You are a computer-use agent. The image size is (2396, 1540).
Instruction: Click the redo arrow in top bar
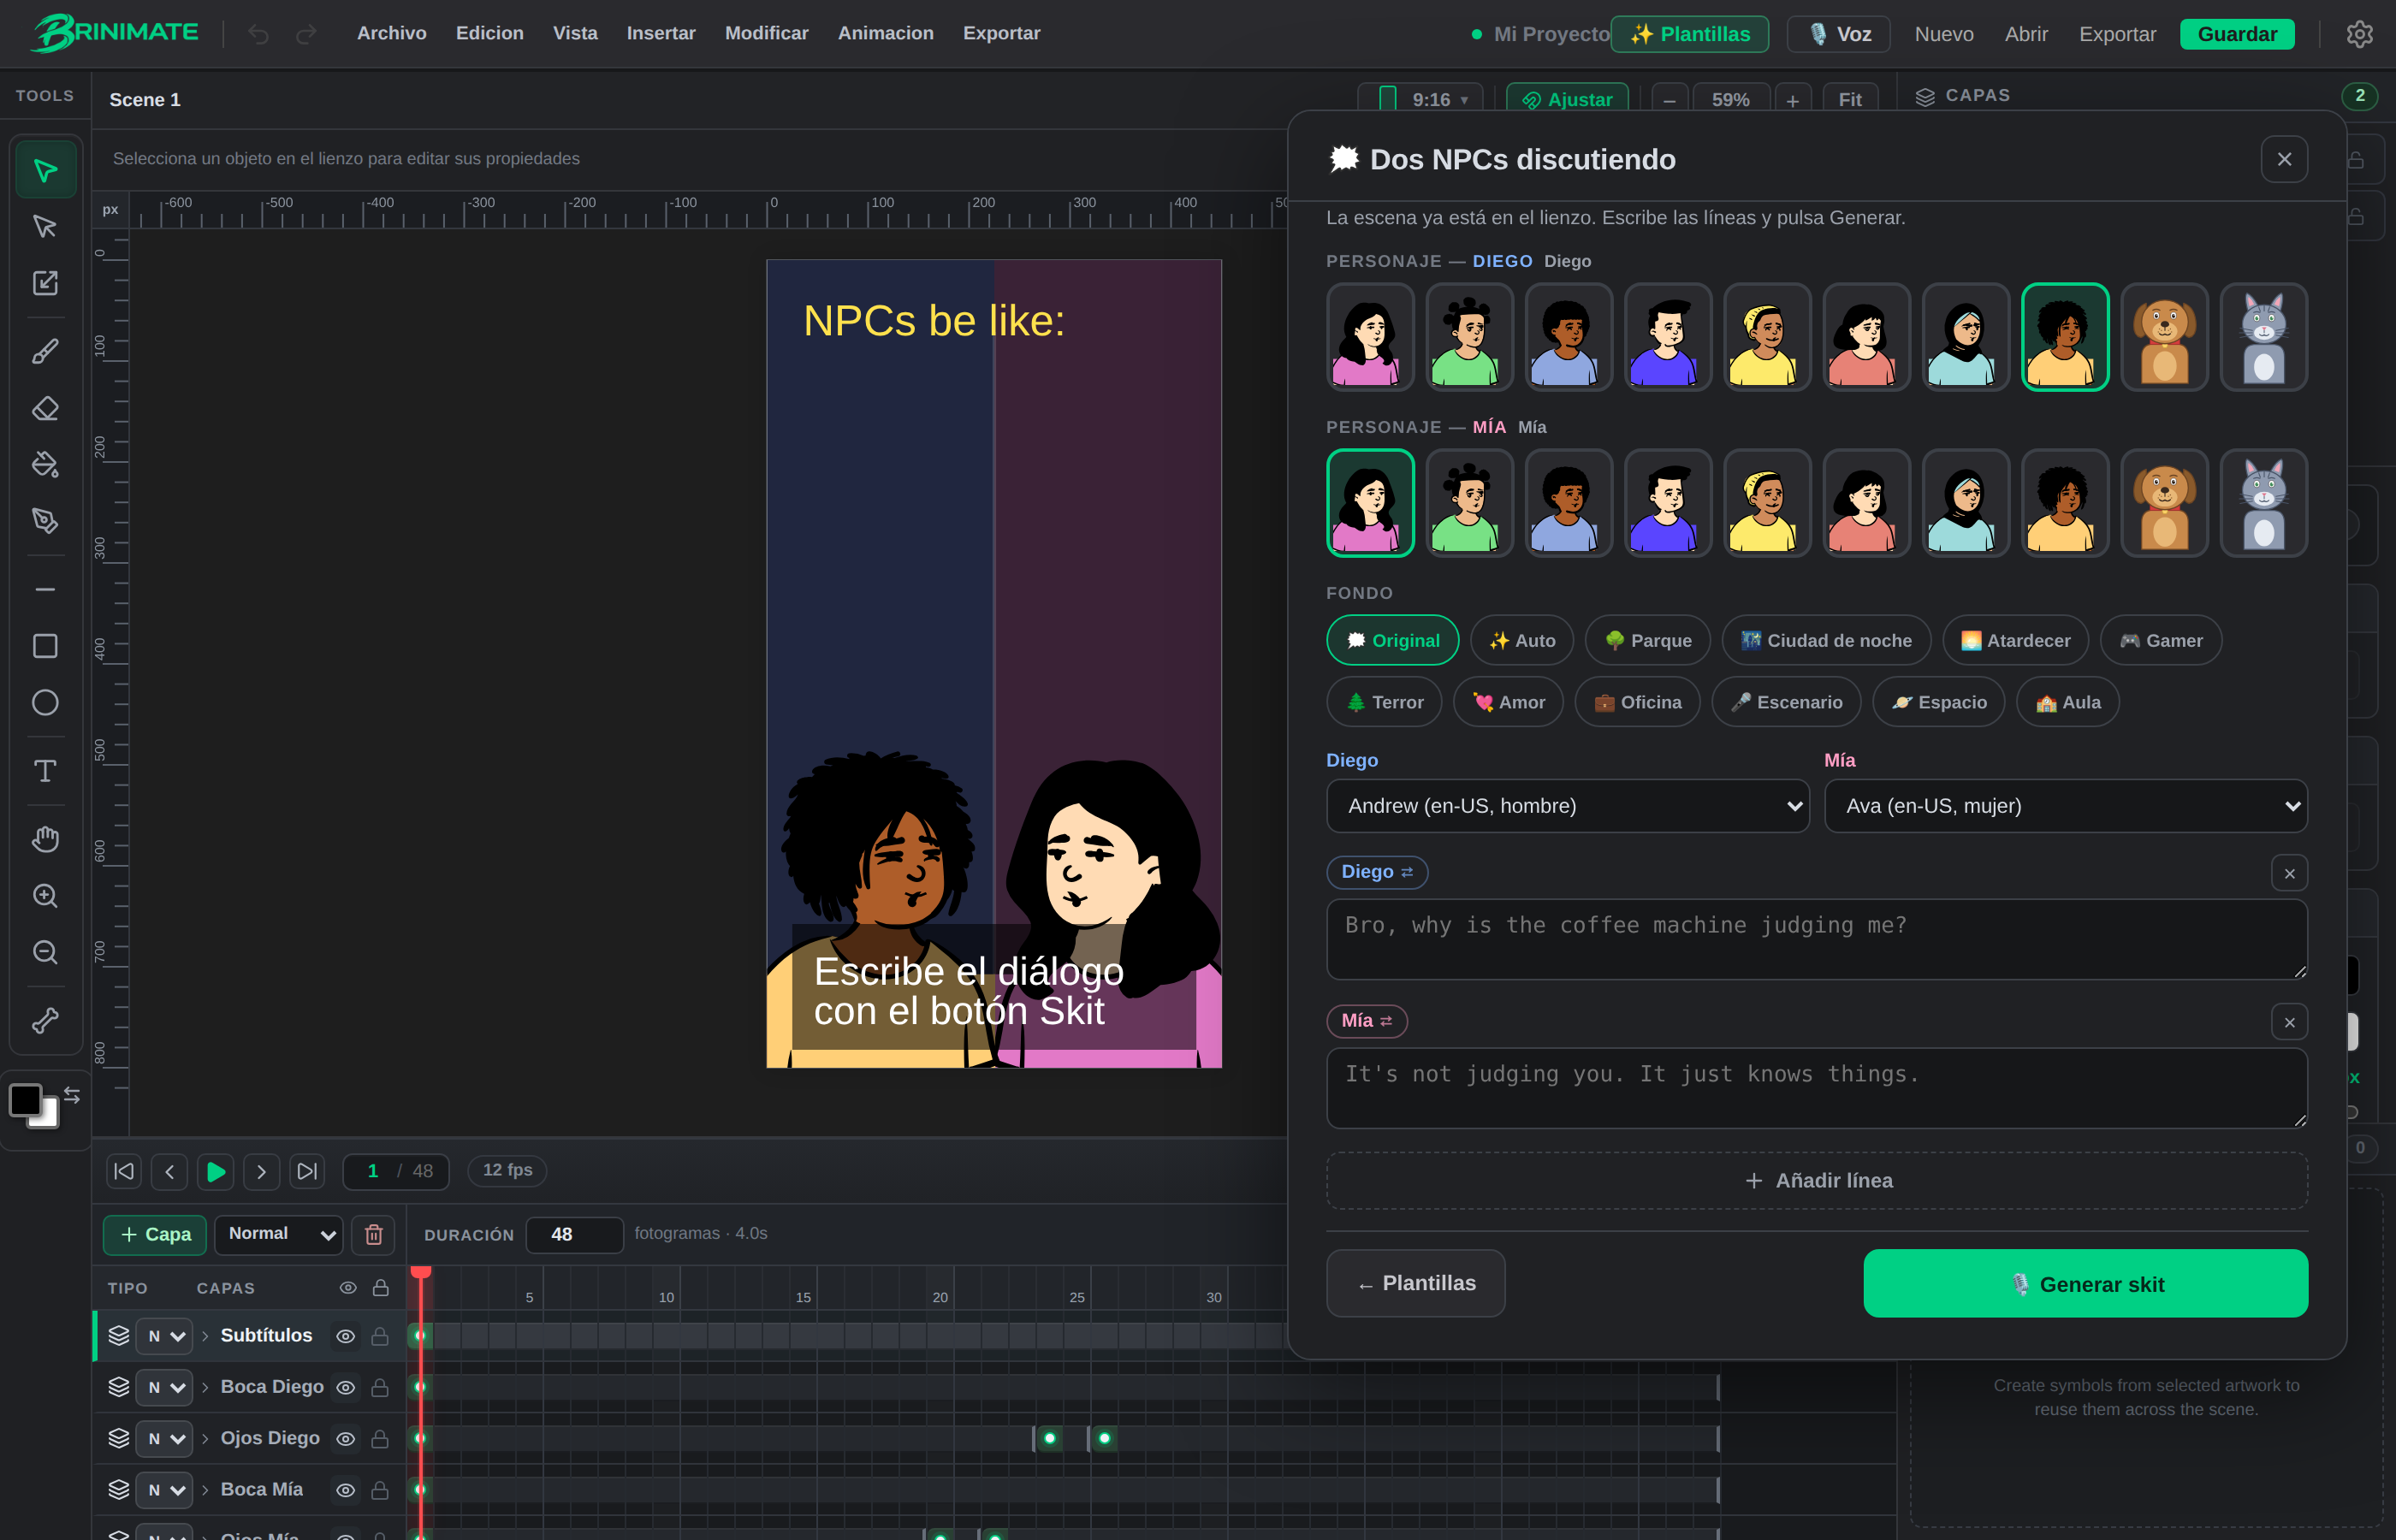coord(307,34)
